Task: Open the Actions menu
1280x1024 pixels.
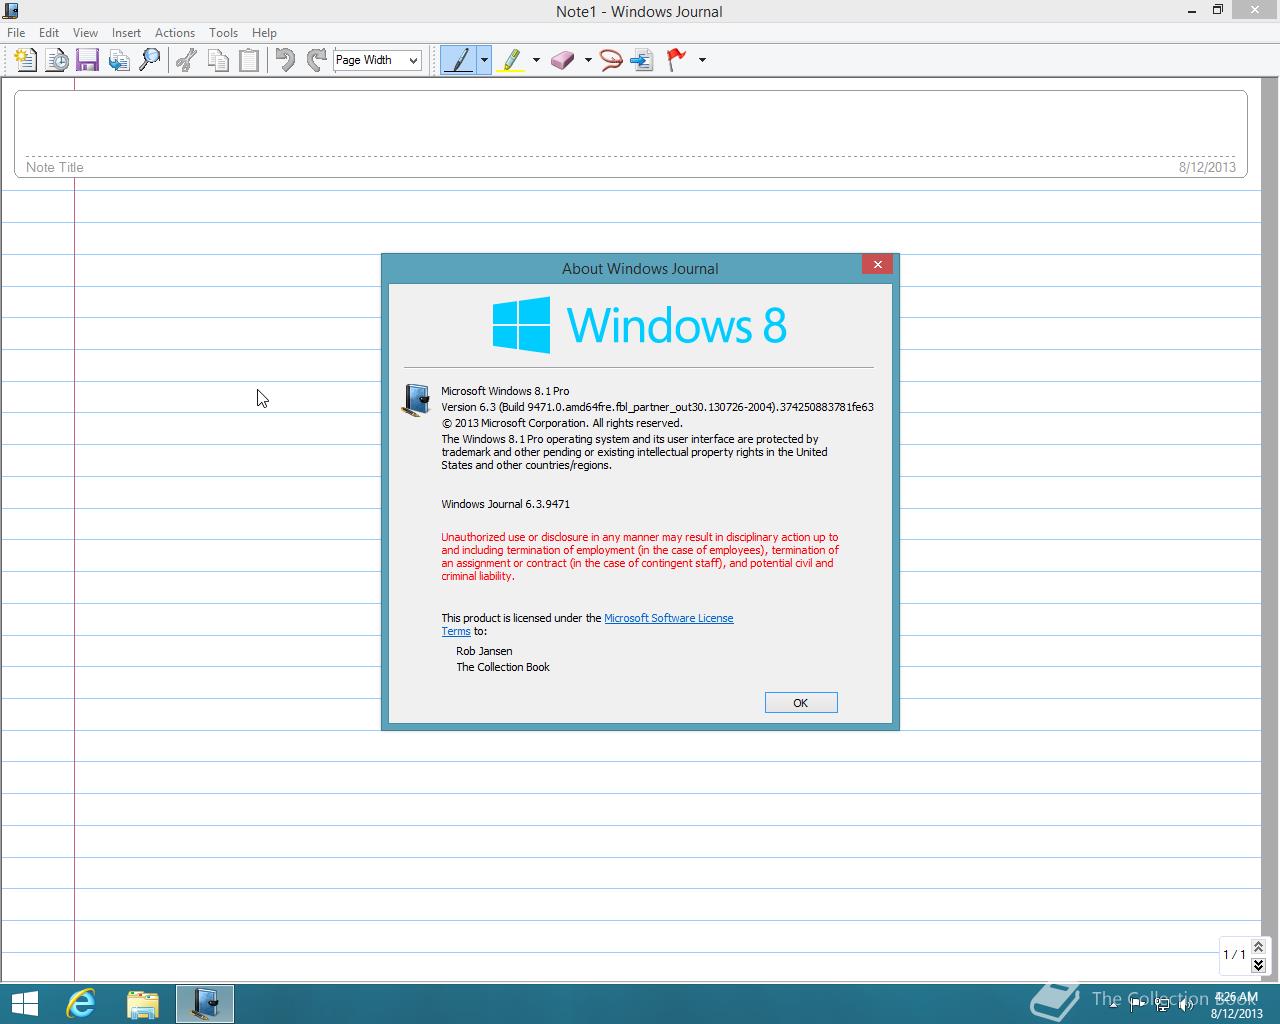Action: (175, 33)
